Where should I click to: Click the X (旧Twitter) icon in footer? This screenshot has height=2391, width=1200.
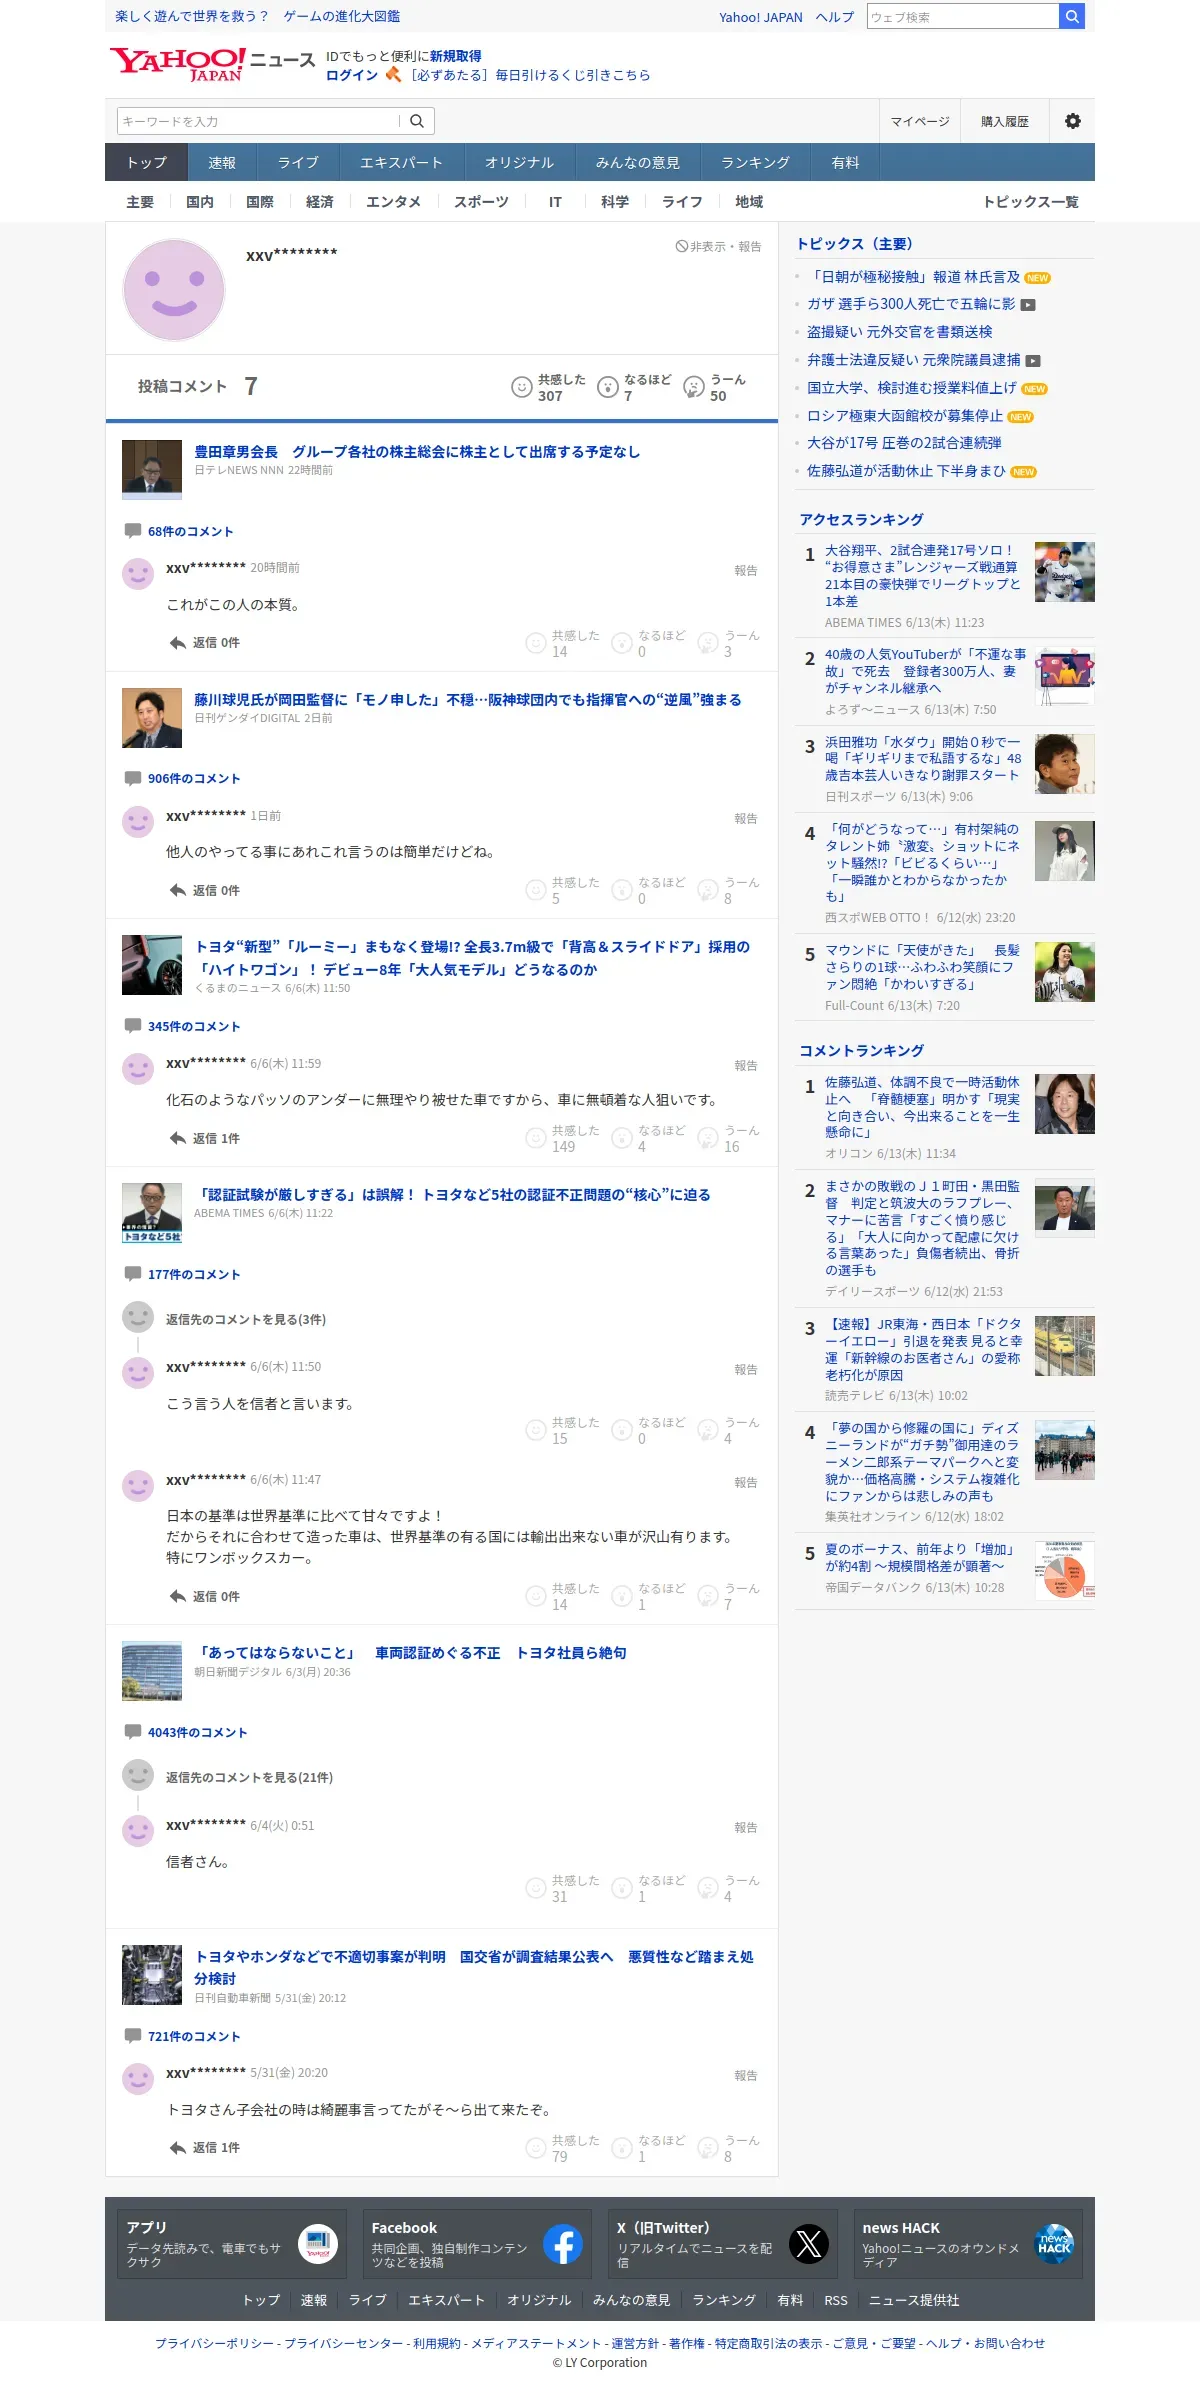(809, 2245)
